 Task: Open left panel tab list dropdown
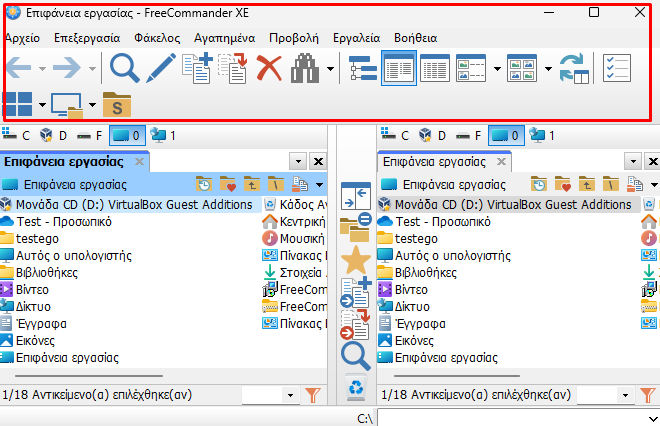(298, 161)
